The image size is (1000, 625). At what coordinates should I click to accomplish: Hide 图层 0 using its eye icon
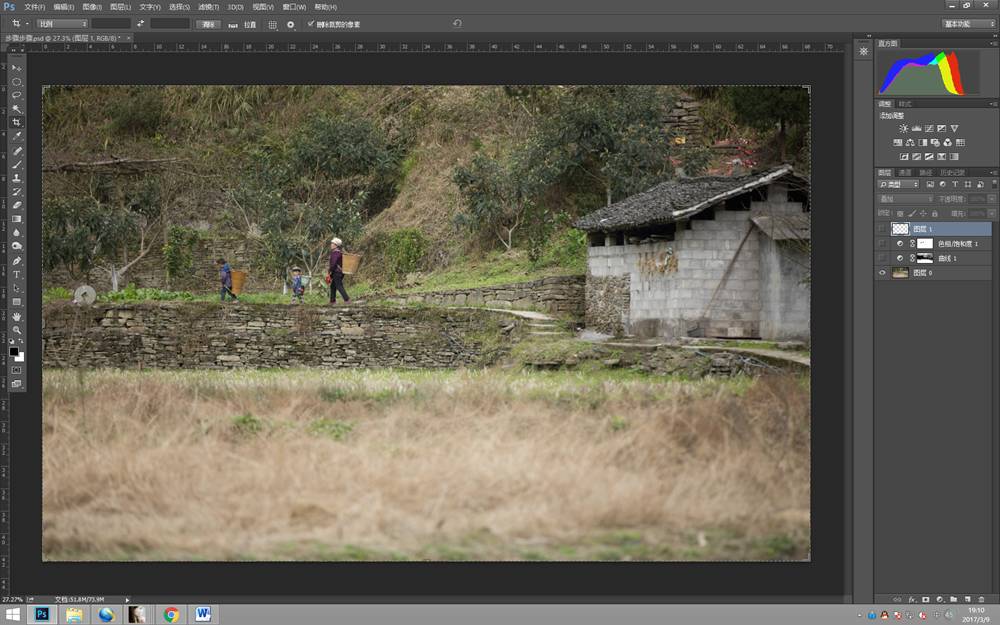882,272
